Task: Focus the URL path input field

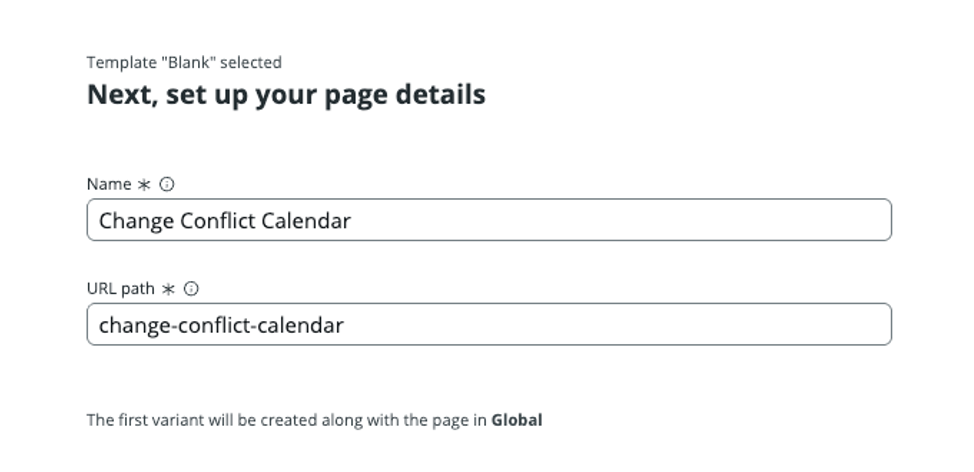Action: [x=488, y=325]
